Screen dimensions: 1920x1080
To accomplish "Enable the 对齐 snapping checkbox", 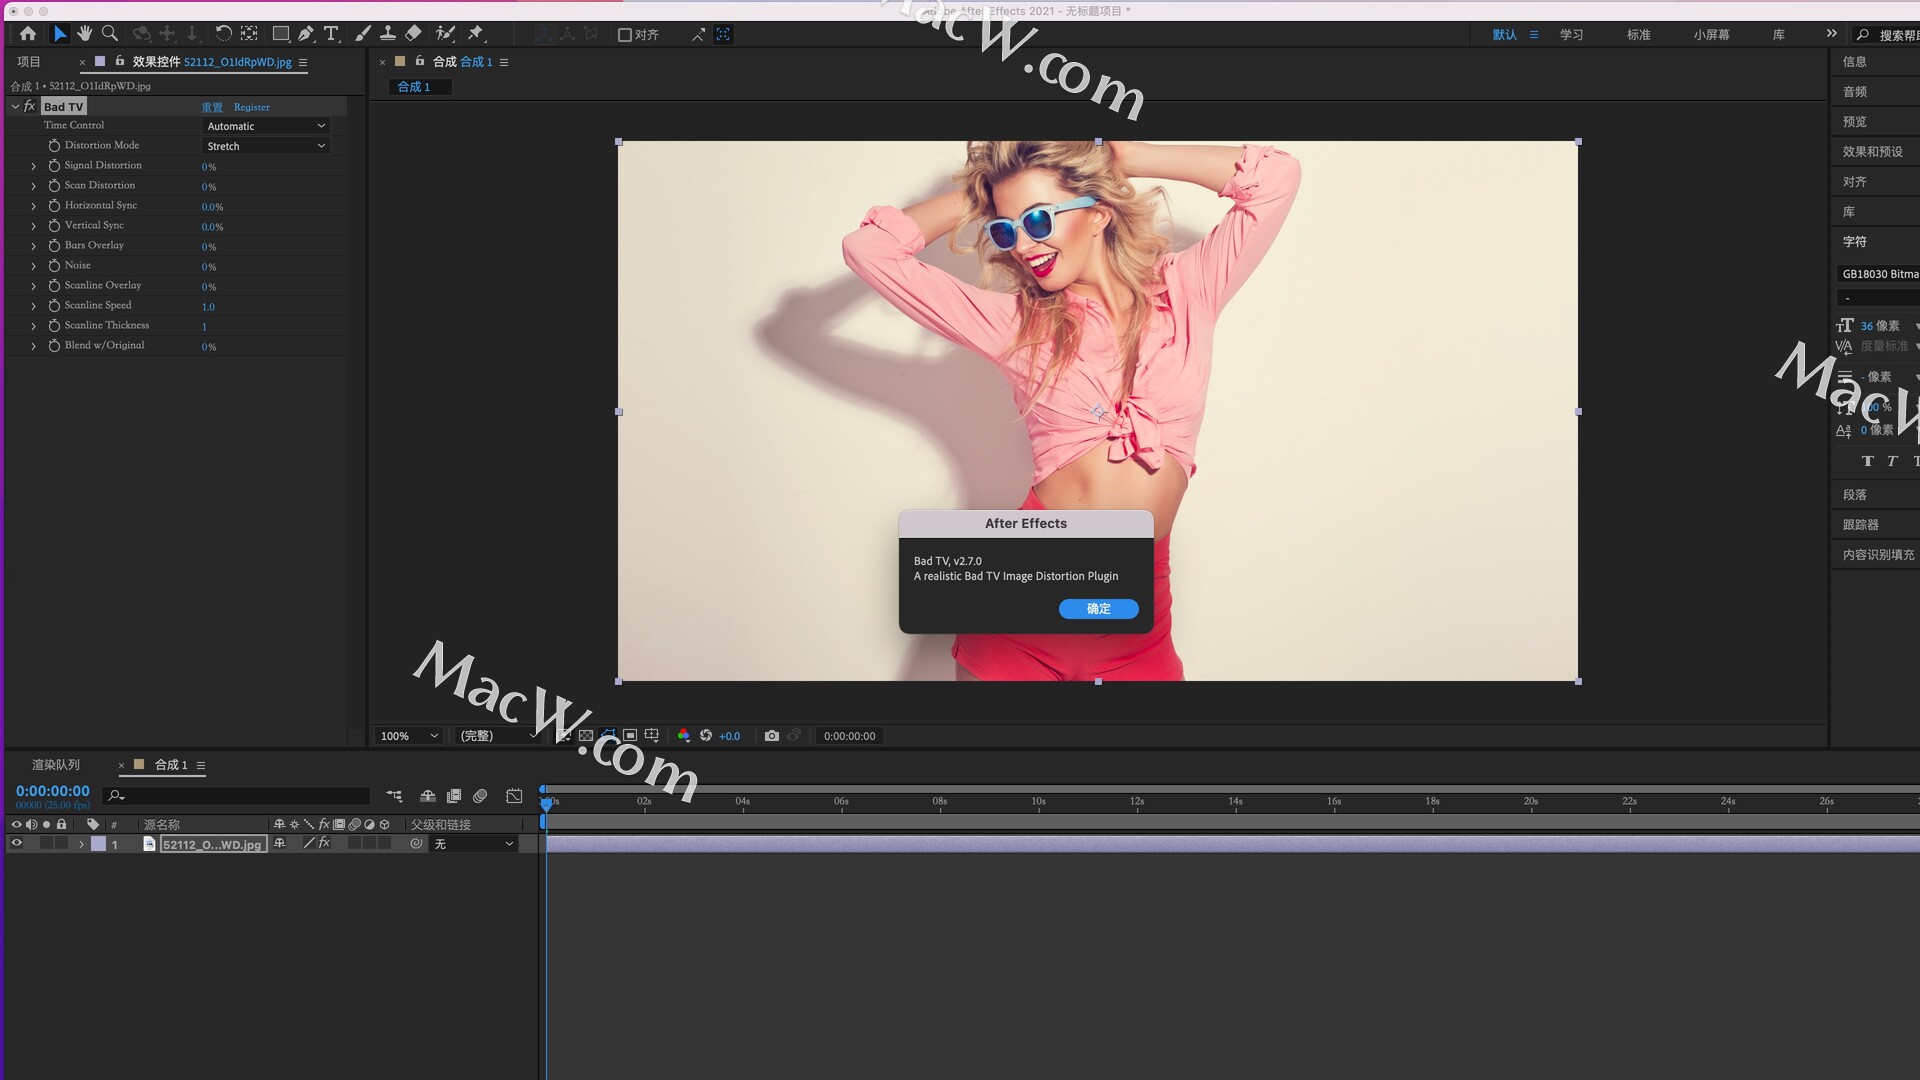I will tap(625, 35).
